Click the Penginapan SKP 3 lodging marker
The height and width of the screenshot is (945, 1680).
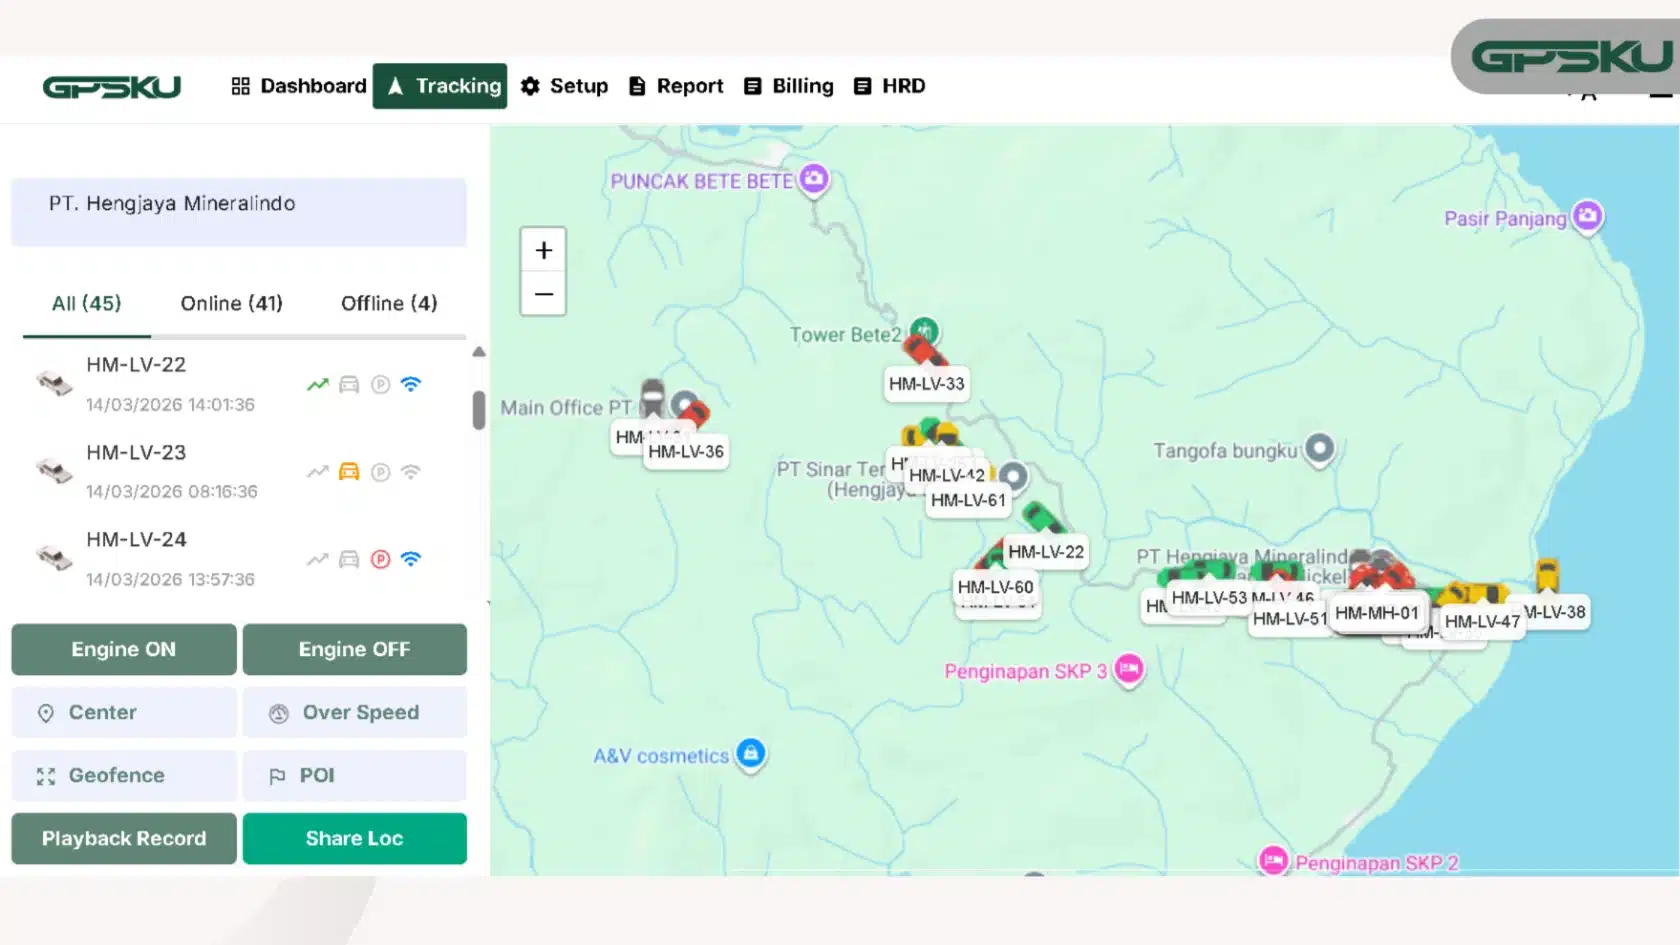pyautogui.click(x=1128, y=670)
